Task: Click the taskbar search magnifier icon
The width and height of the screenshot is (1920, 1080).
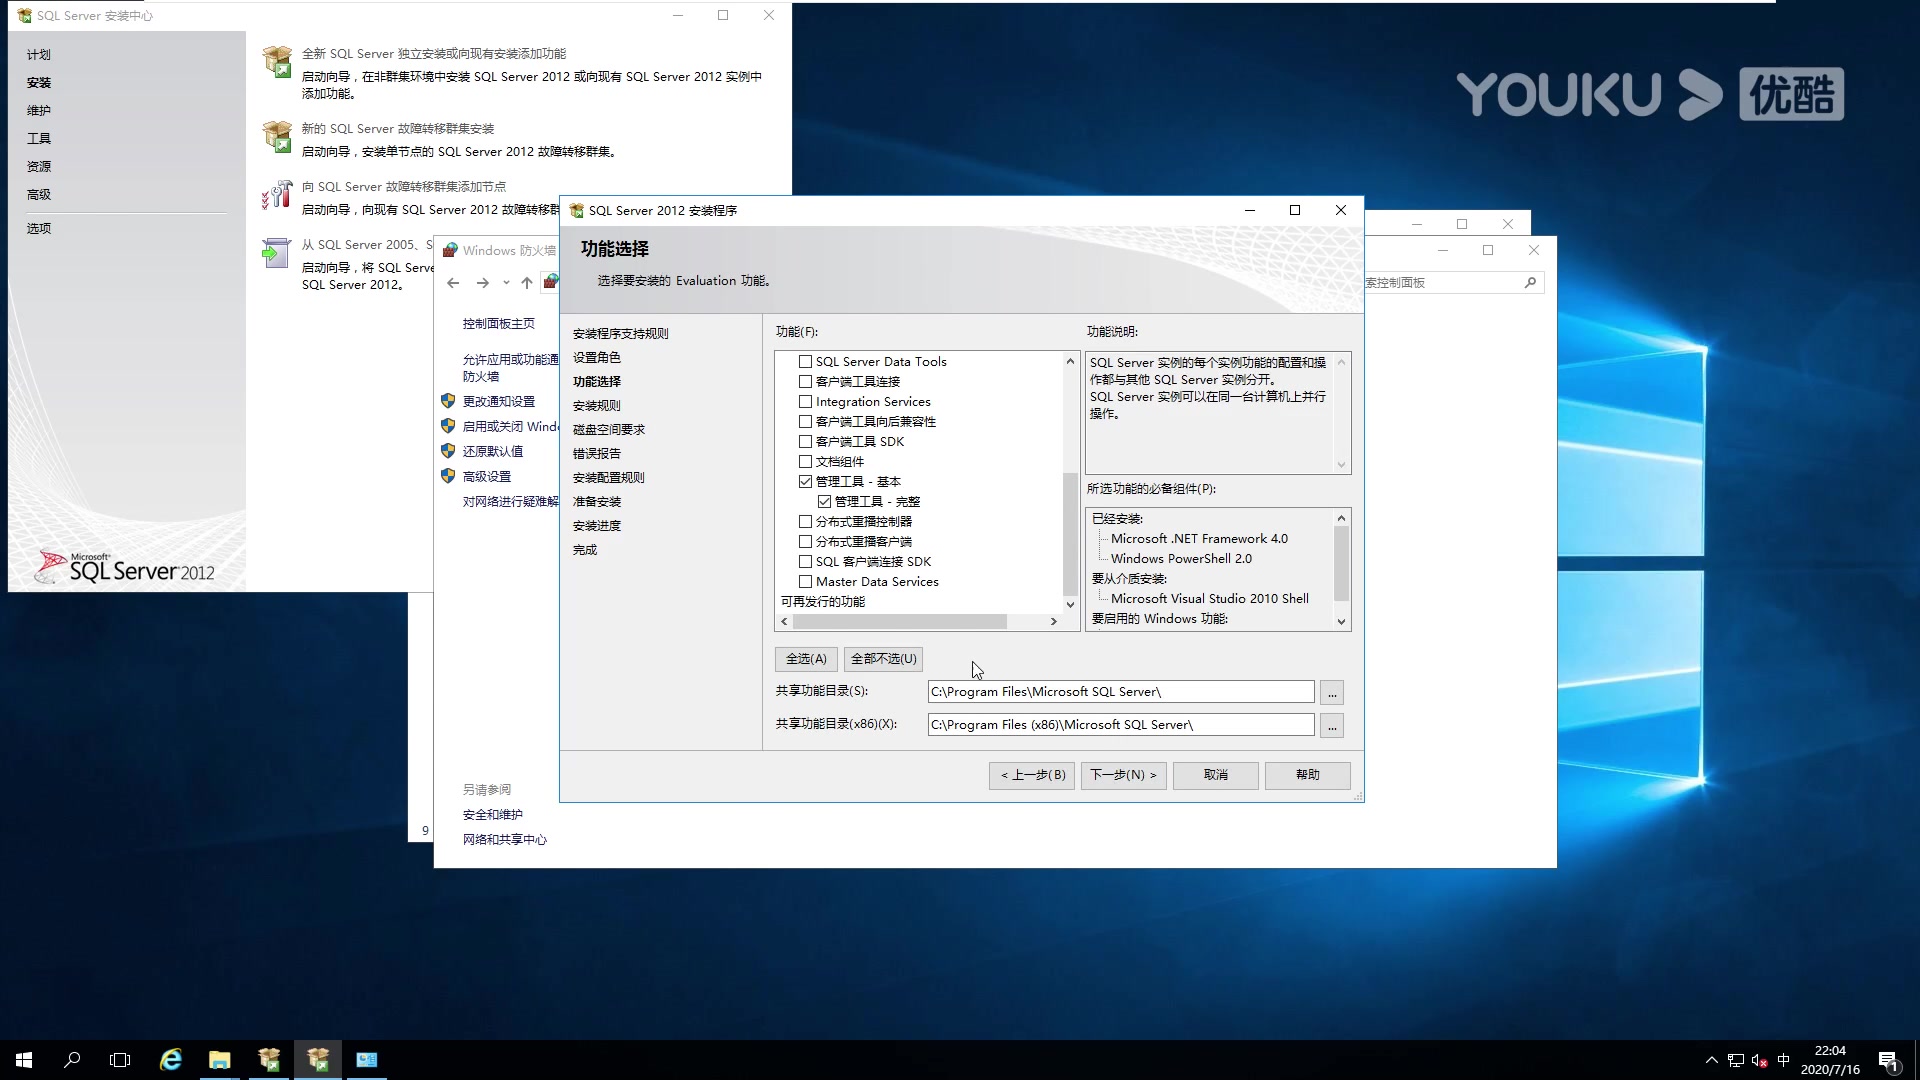Action: (72, 1060)
